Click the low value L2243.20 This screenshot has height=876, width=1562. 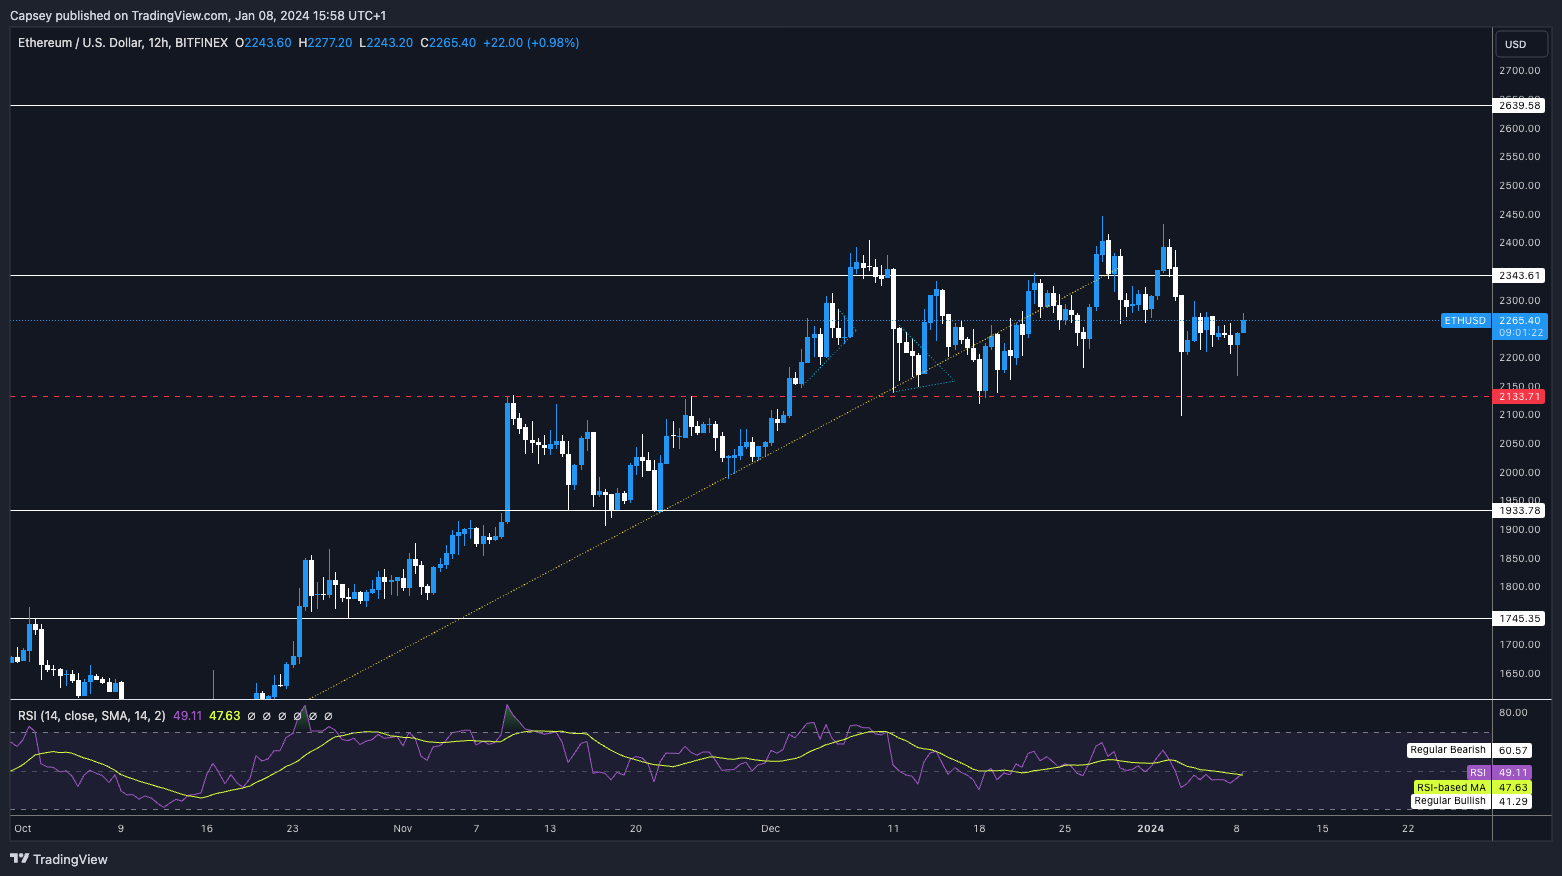[x=386, y=43]
